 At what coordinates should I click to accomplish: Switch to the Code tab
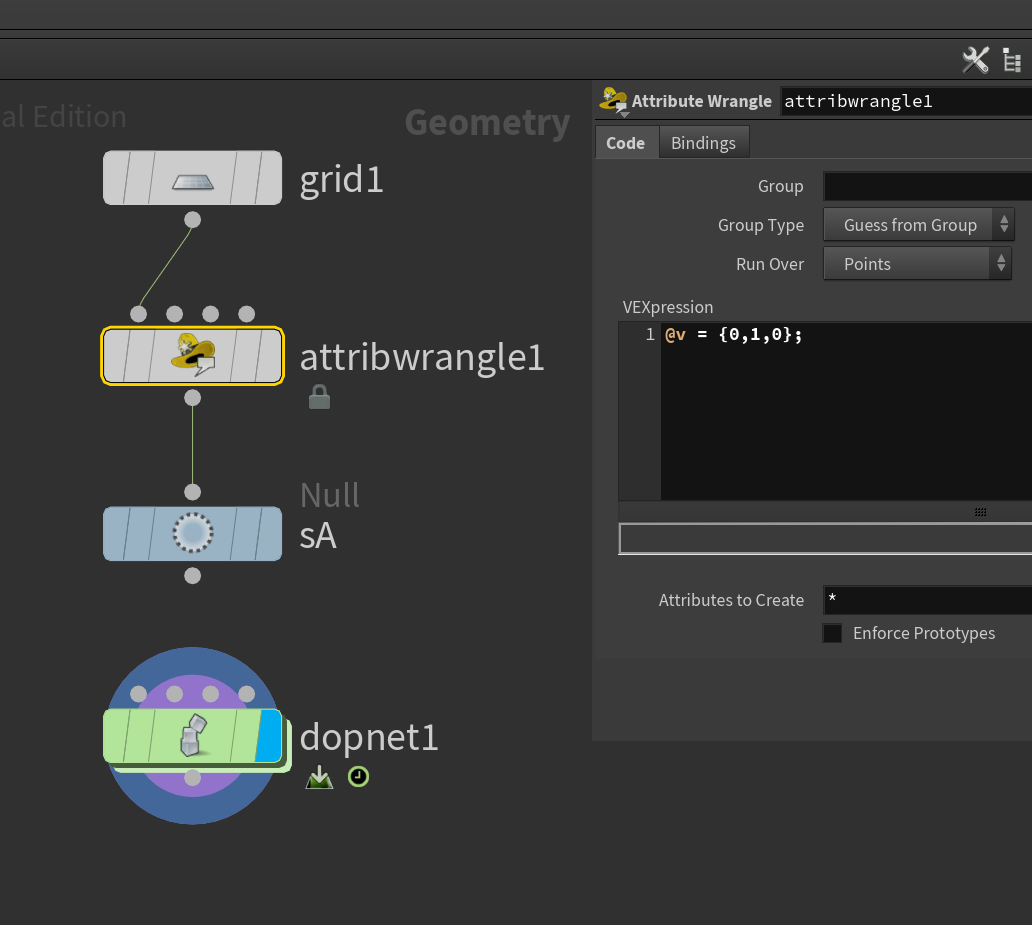pyautogui.click(x=626, y=143)
